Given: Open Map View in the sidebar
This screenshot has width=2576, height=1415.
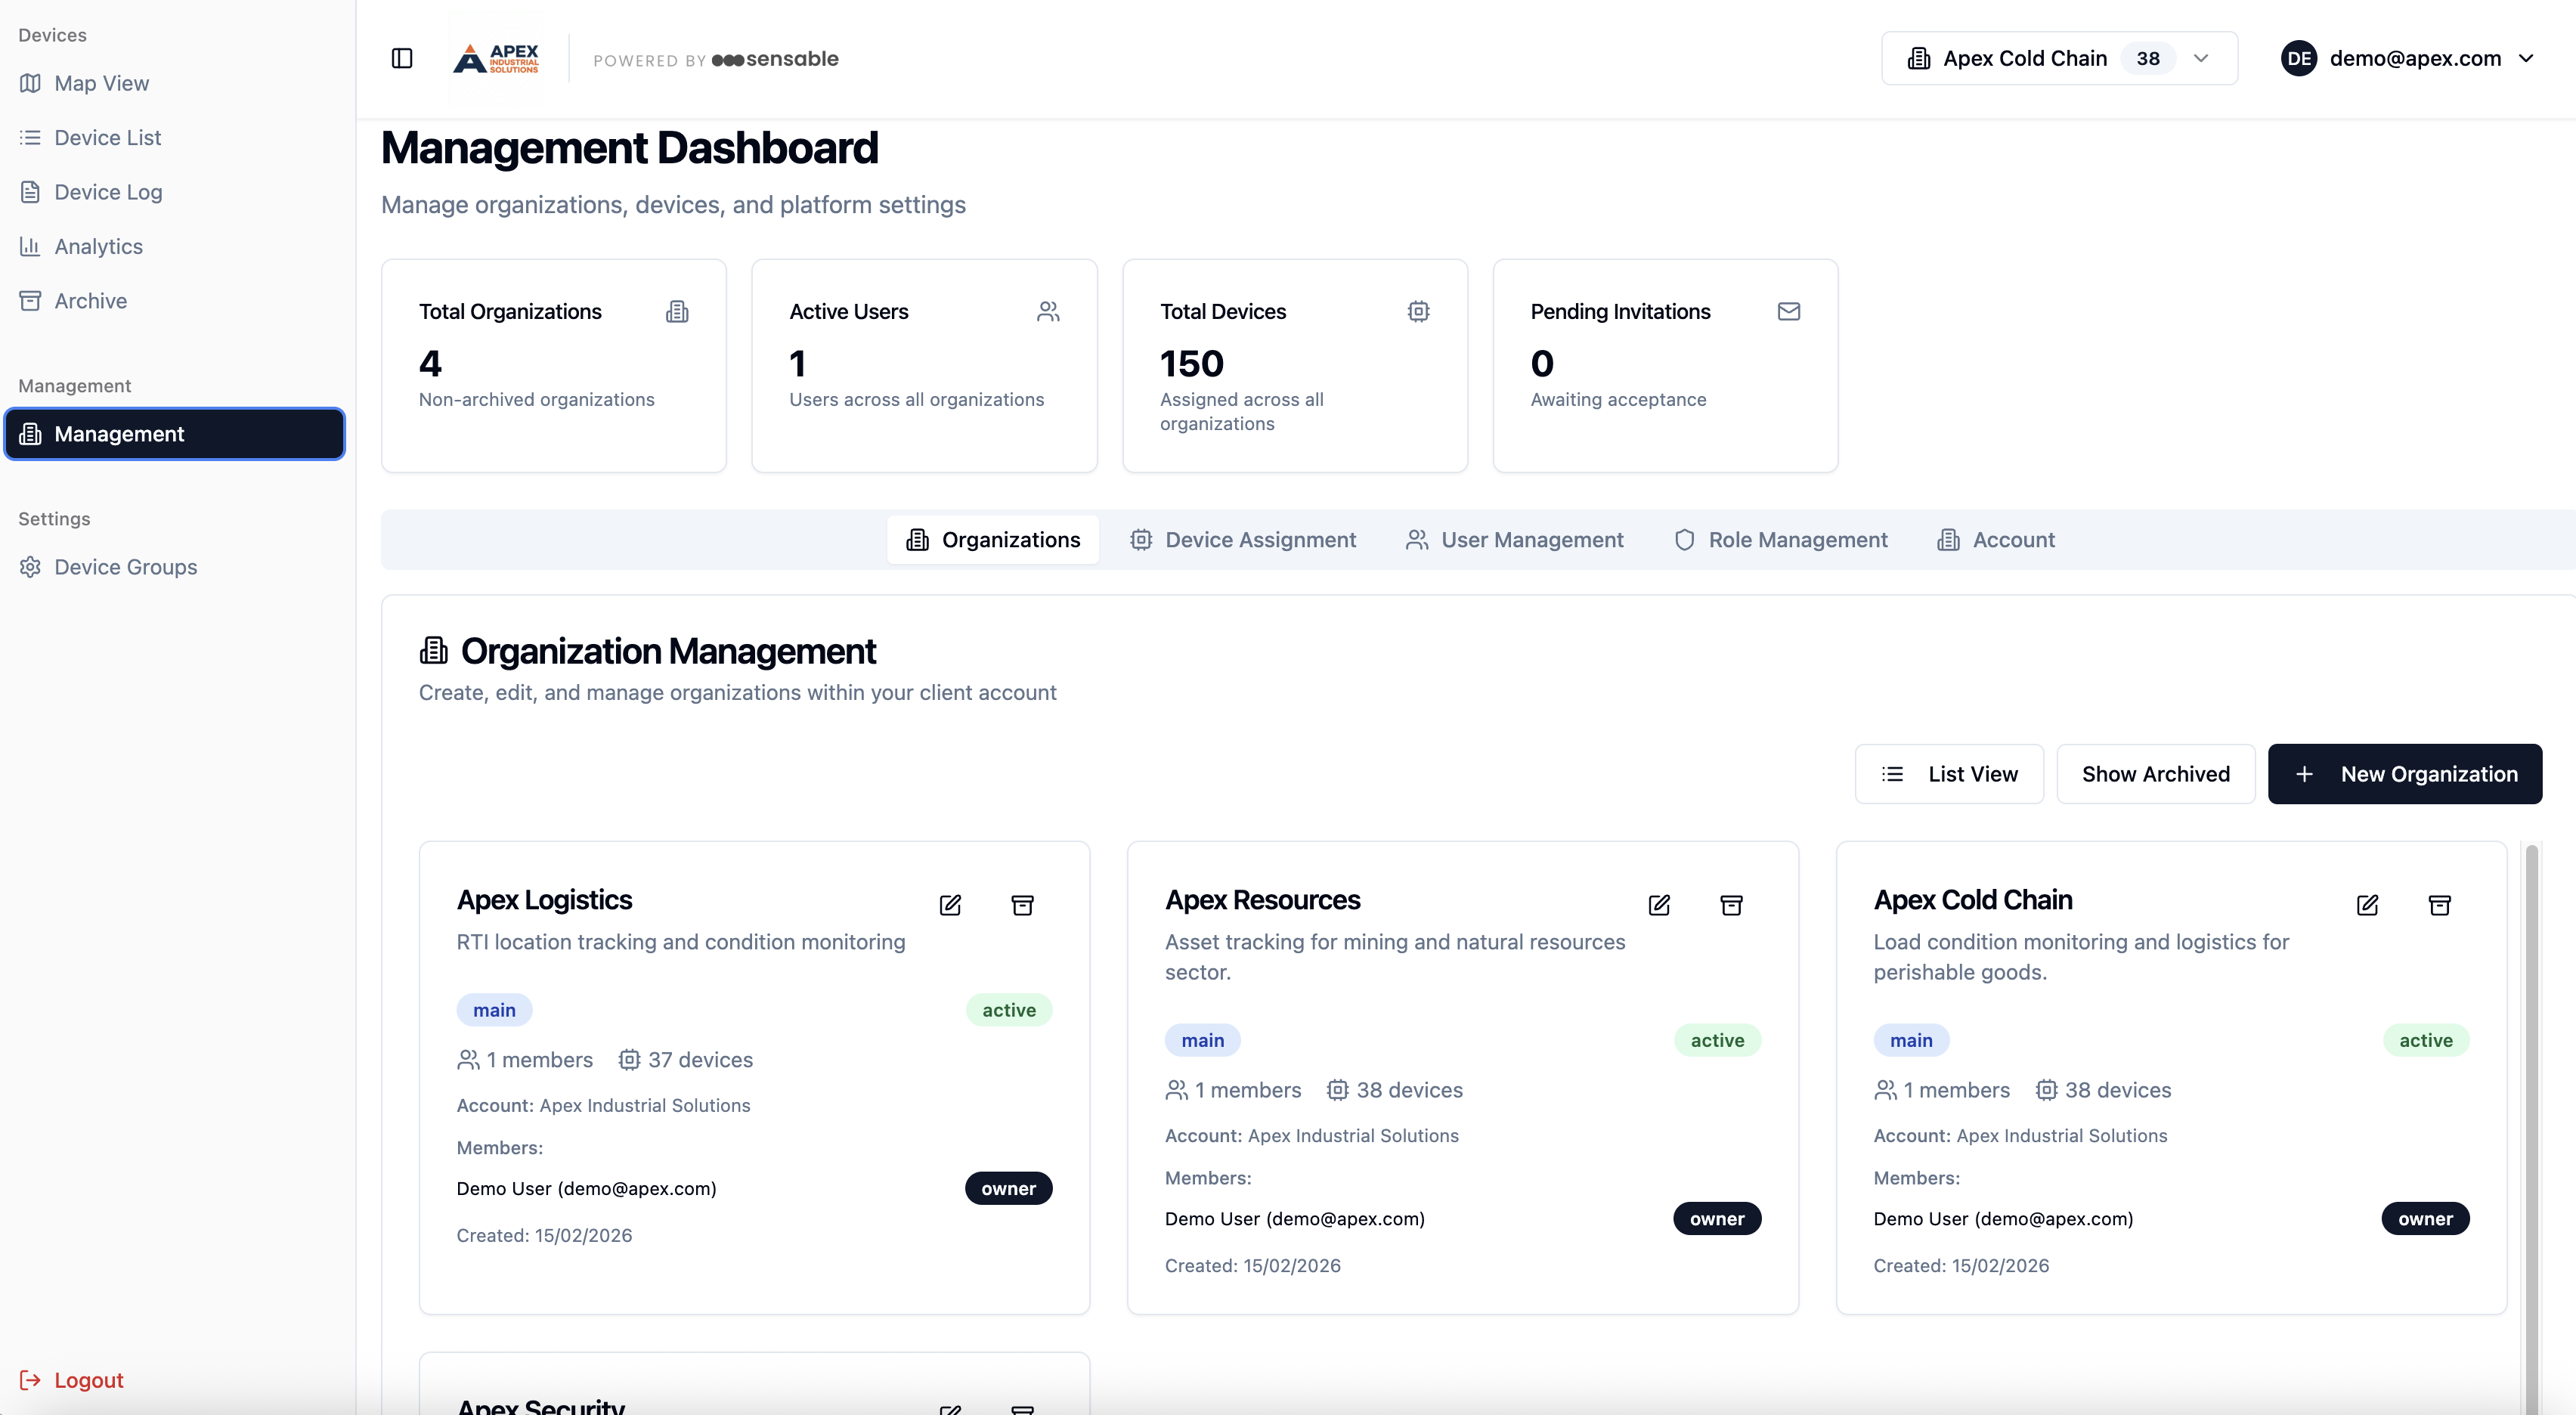Looking at the screenshot, I should [x=101, y=83].
